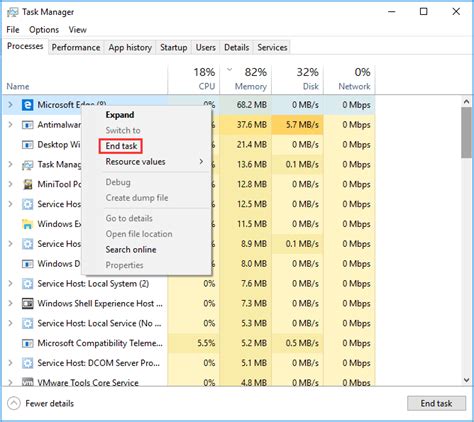474x422 pixels.
Task: Expand the MiniTool process group
Action: [10, 184]
